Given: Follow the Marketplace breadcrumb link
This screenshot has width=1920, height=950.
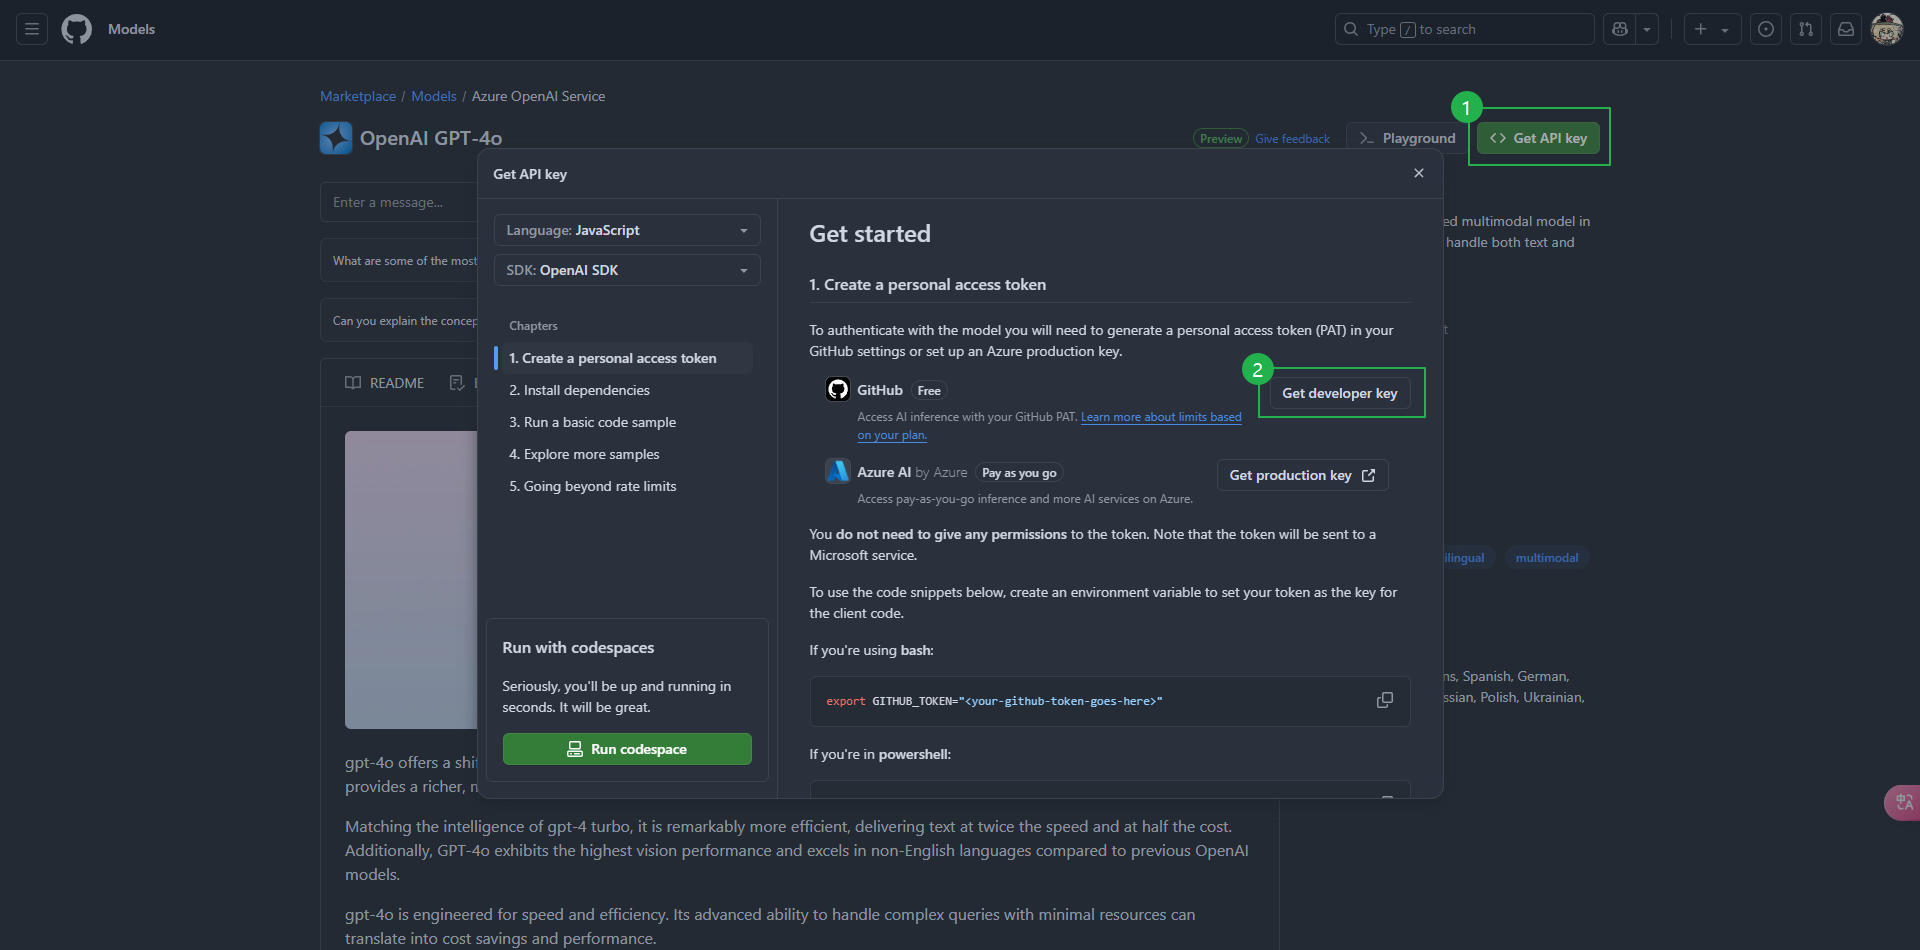Looking at the screenshot, I should tap(358, 96).
